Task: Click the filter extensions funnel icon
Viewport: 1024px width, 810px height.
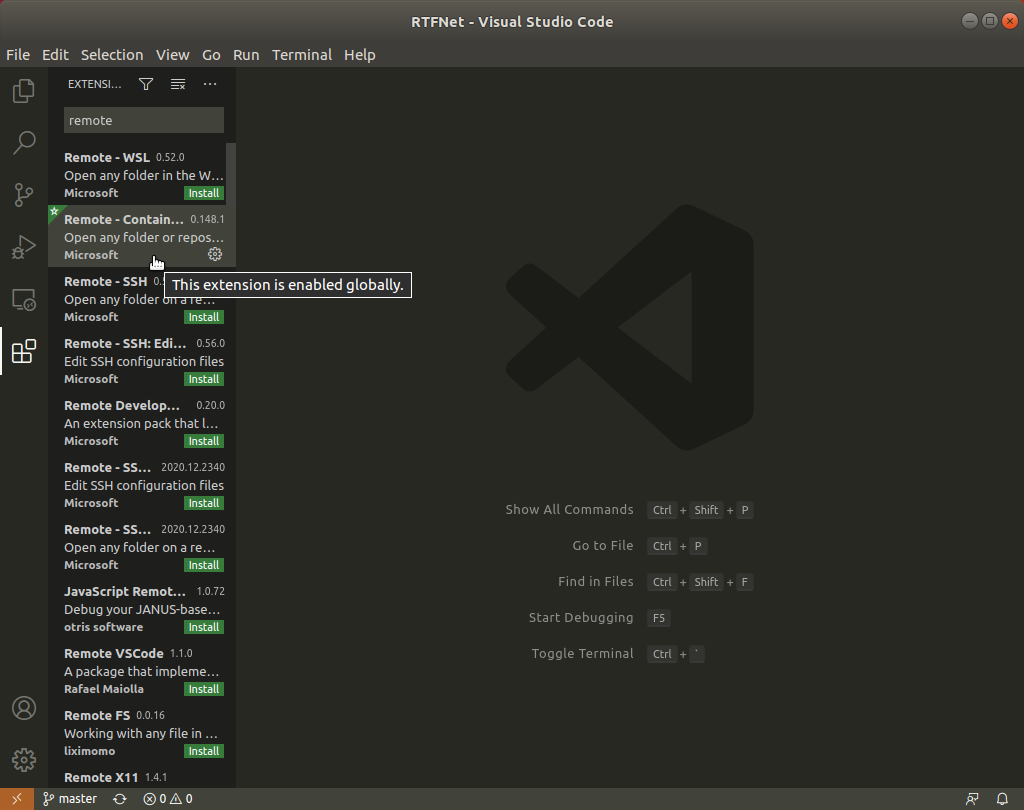Action: 146,84
